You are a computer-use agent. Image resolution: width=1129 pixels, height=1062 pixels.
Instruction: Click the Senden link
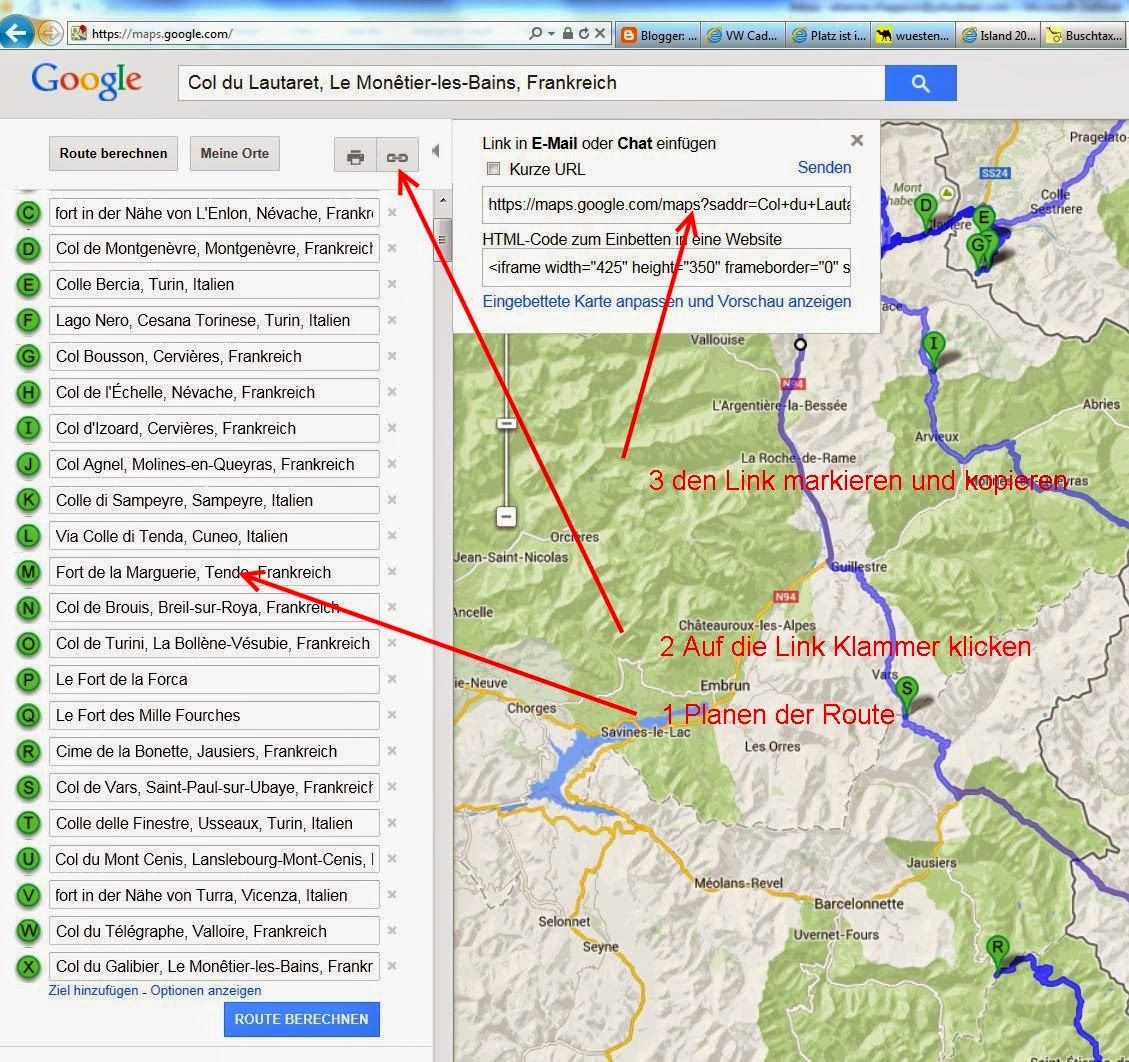tap(824, 167)
